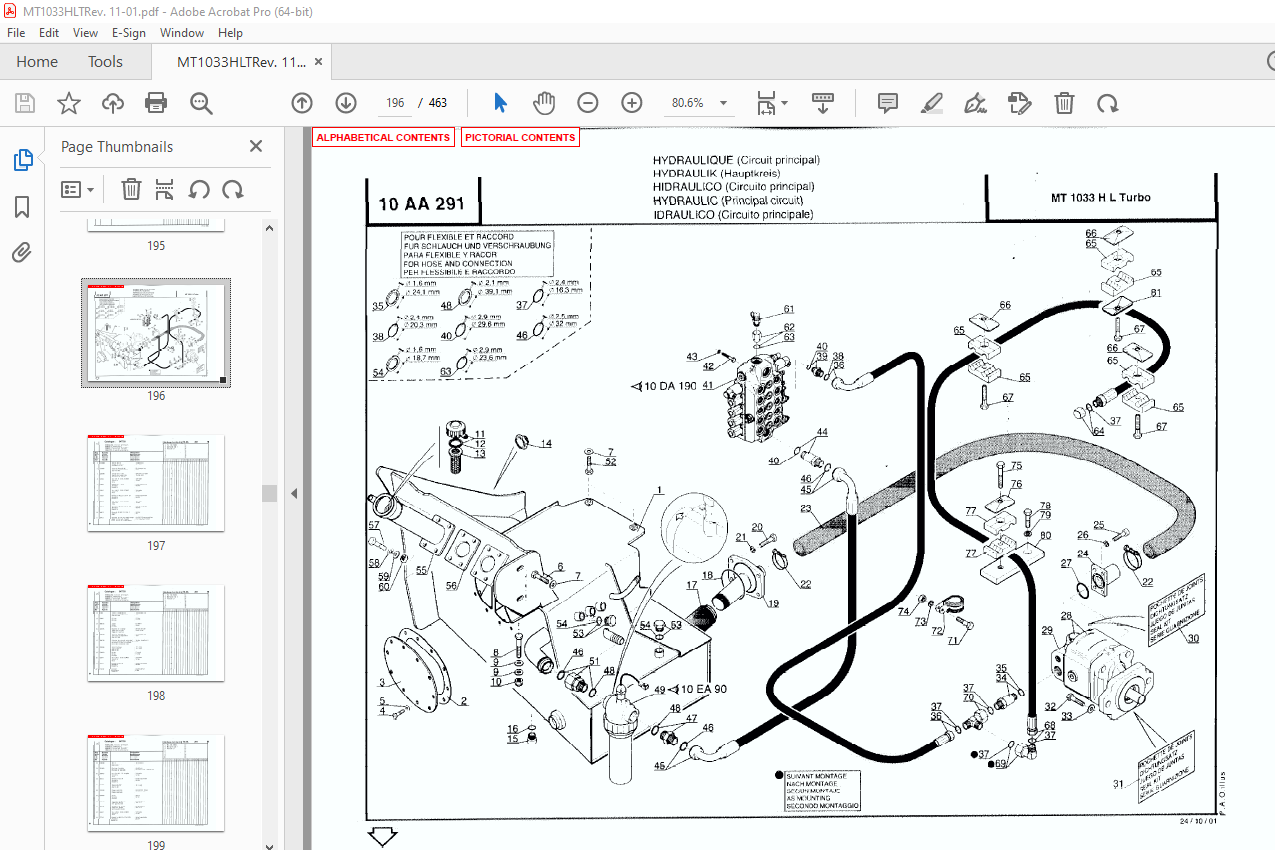This screenshot has width=1275, height=850.
Task: Open the Page Thumbnails sidebar icon
Action: (x=22, y=160)
